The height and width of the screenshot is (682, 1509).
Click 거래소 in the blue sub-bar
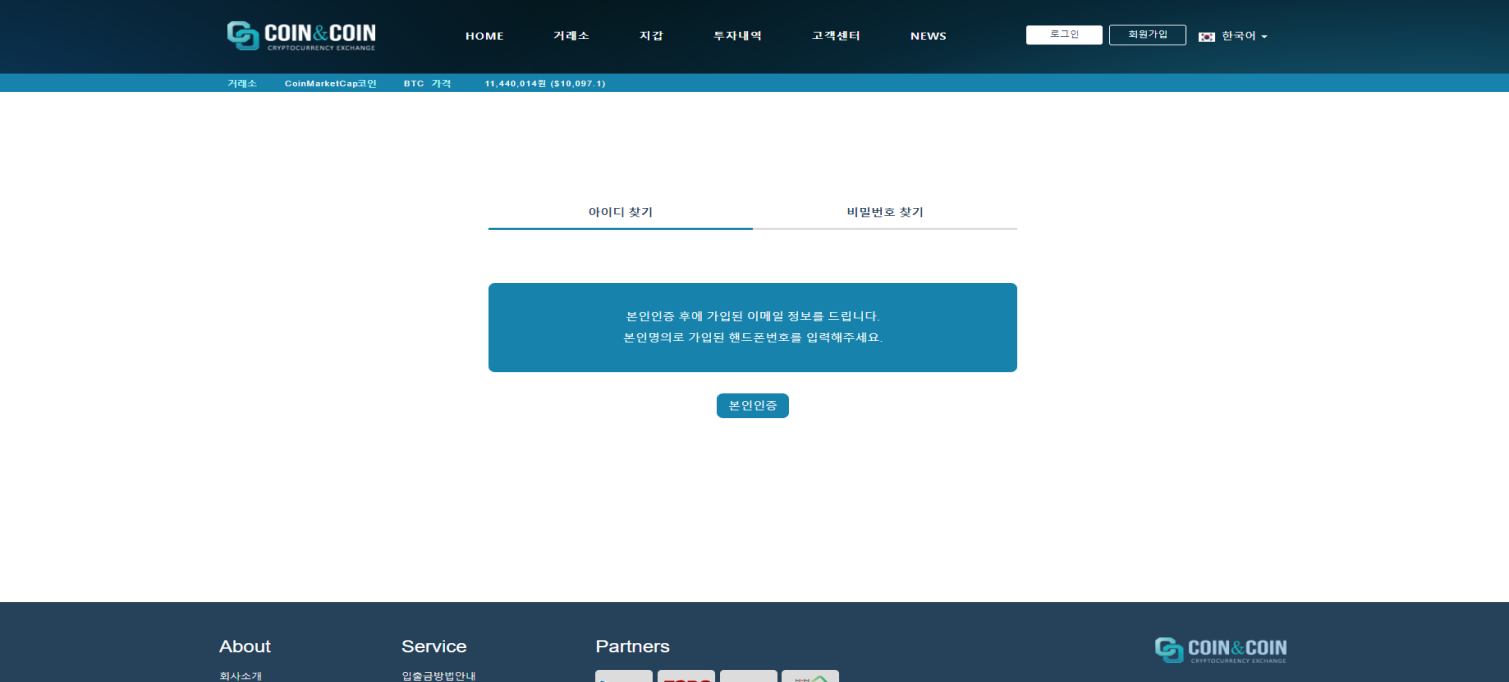[242, 83]
